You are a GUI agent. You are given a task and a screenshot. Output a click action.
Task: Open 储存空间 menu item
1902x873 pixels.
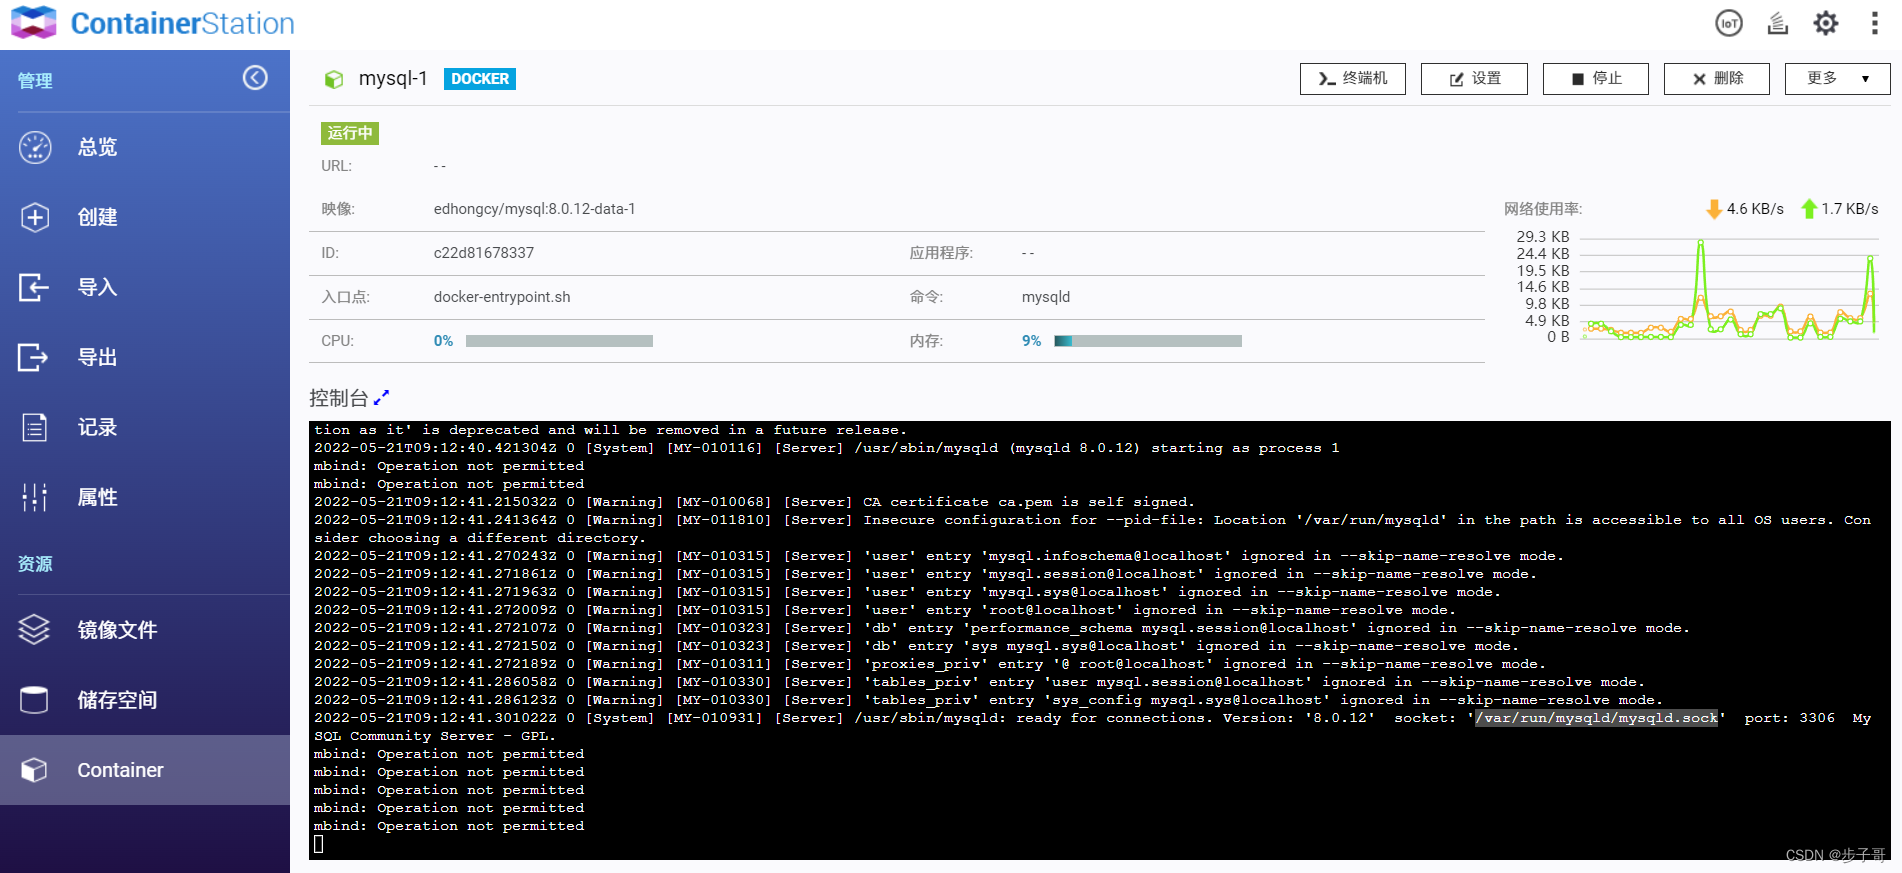pyautogui.click(x=145, y=700)
